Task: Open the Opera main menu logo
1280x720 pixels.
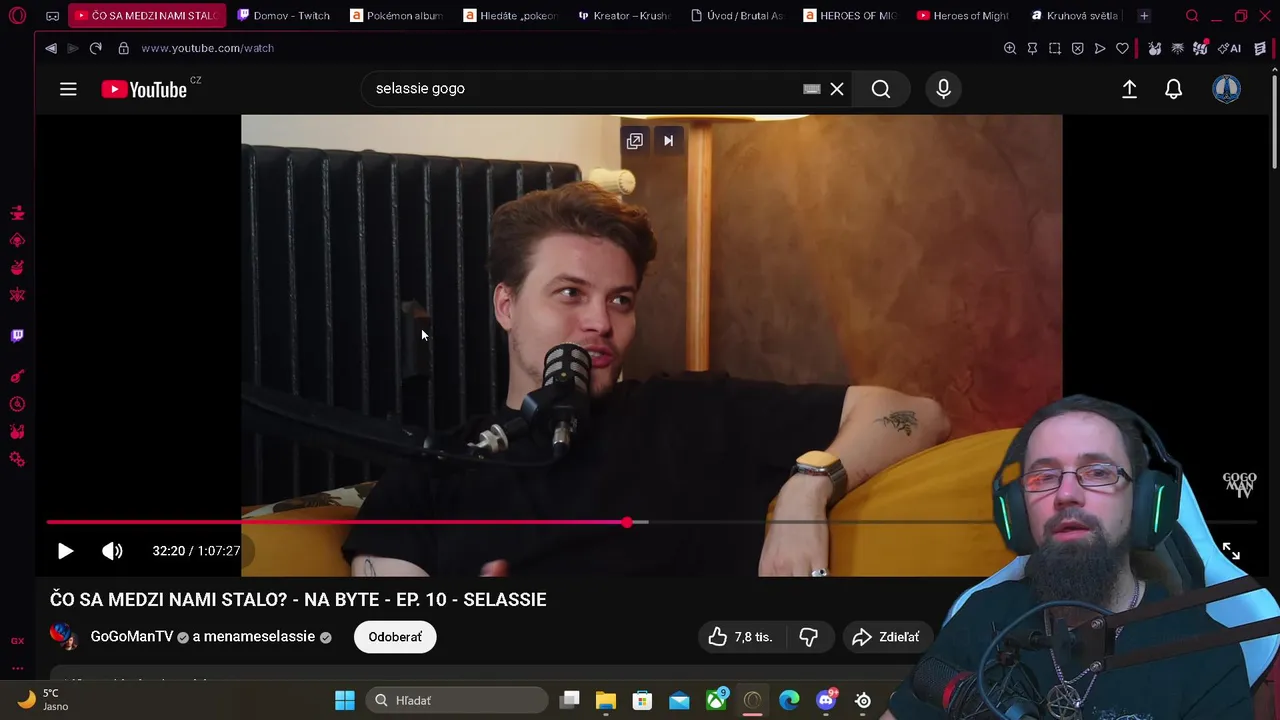Action: click(17, 16)
